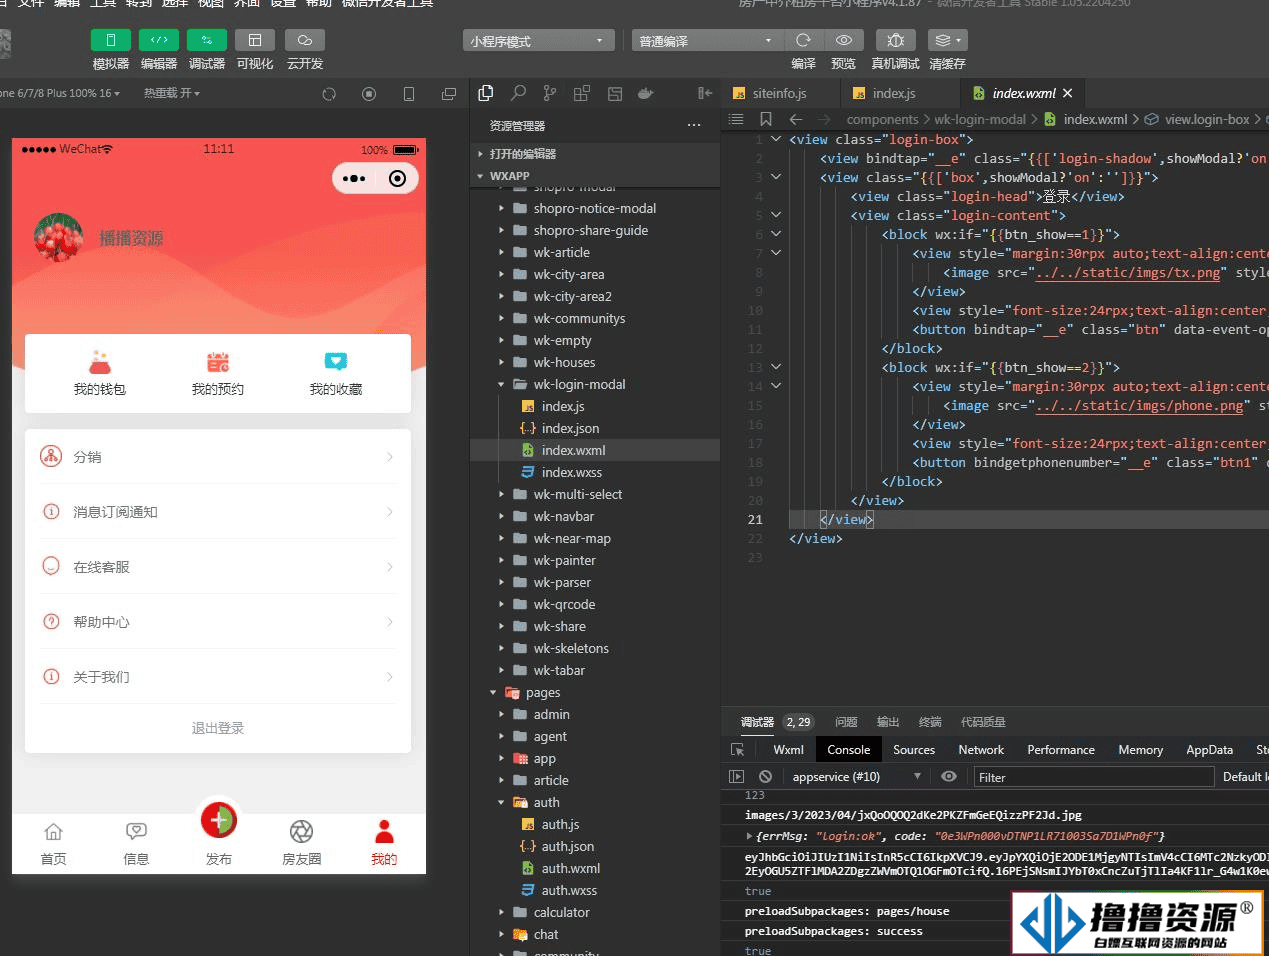
Task: Open the source control branch icon
Action: (x=550, y=93)
